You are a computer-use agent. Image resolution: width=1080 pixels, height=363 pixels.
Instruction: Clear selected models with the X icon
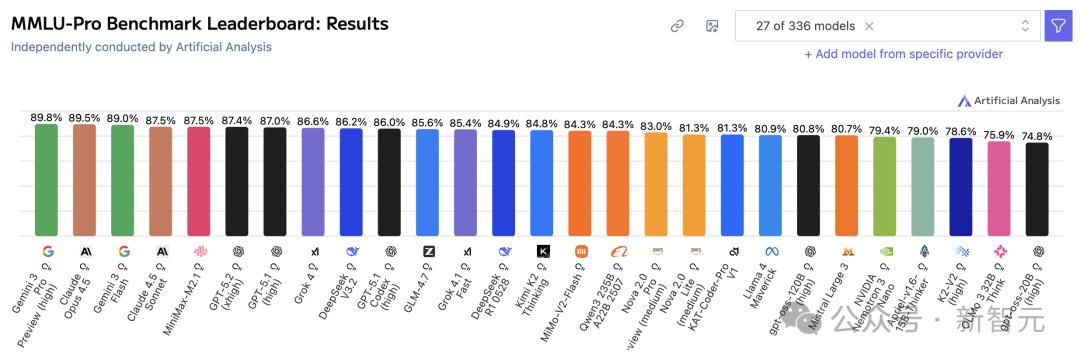(869, 26)
